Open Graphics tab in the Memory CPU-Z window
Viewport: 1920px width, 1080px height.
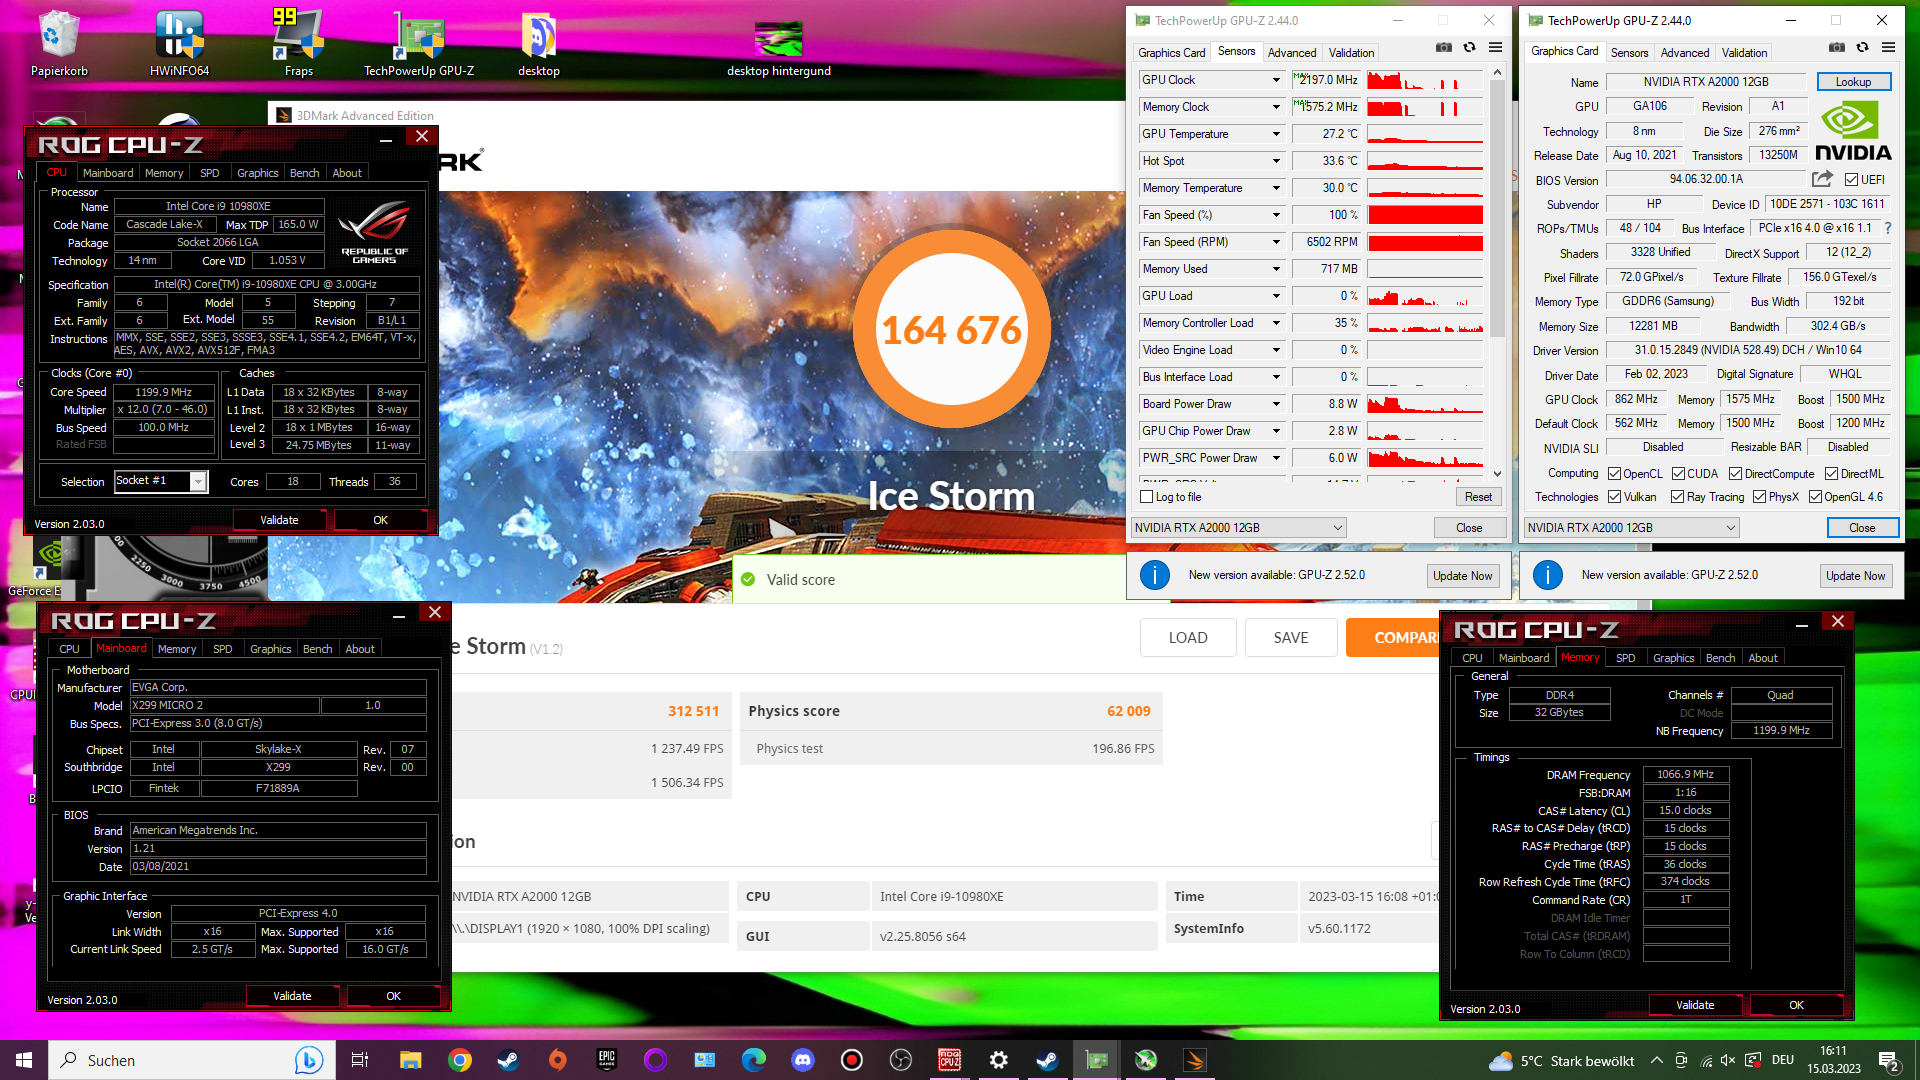(x=1673, y=658)
